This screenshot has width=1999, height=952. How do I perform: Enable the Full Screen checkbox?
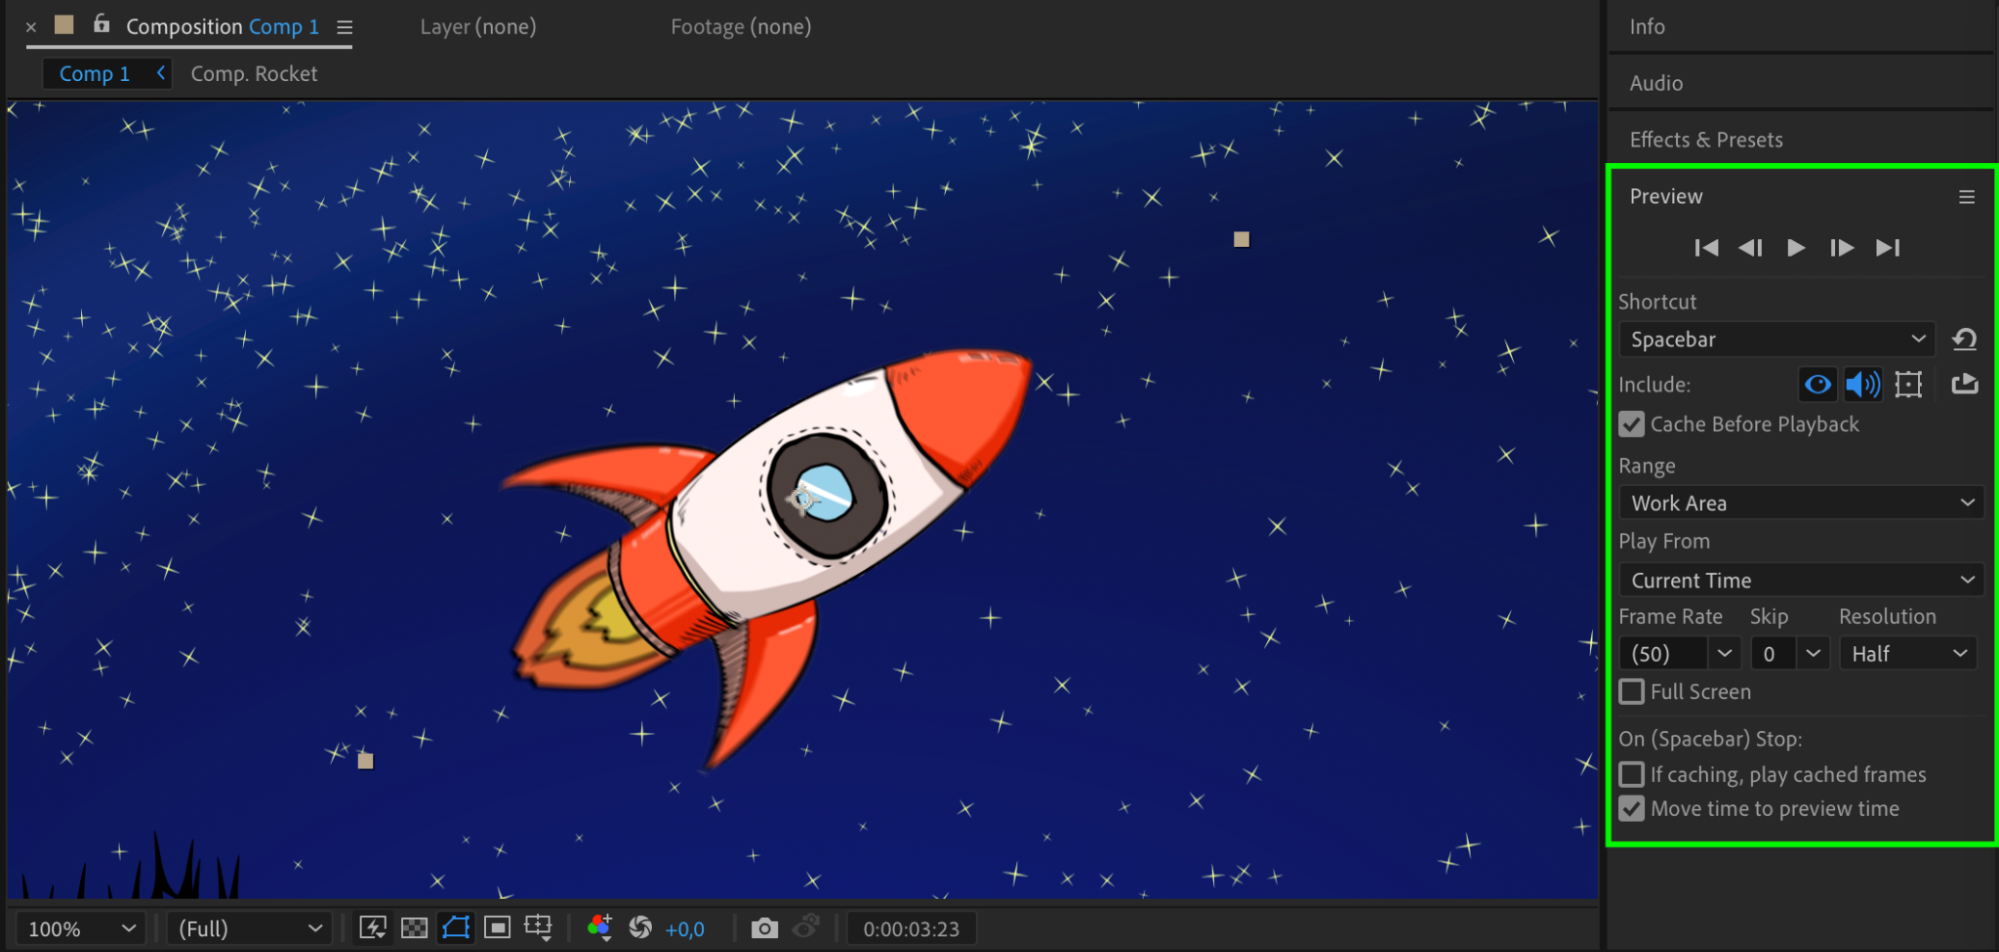point(1632,692)
